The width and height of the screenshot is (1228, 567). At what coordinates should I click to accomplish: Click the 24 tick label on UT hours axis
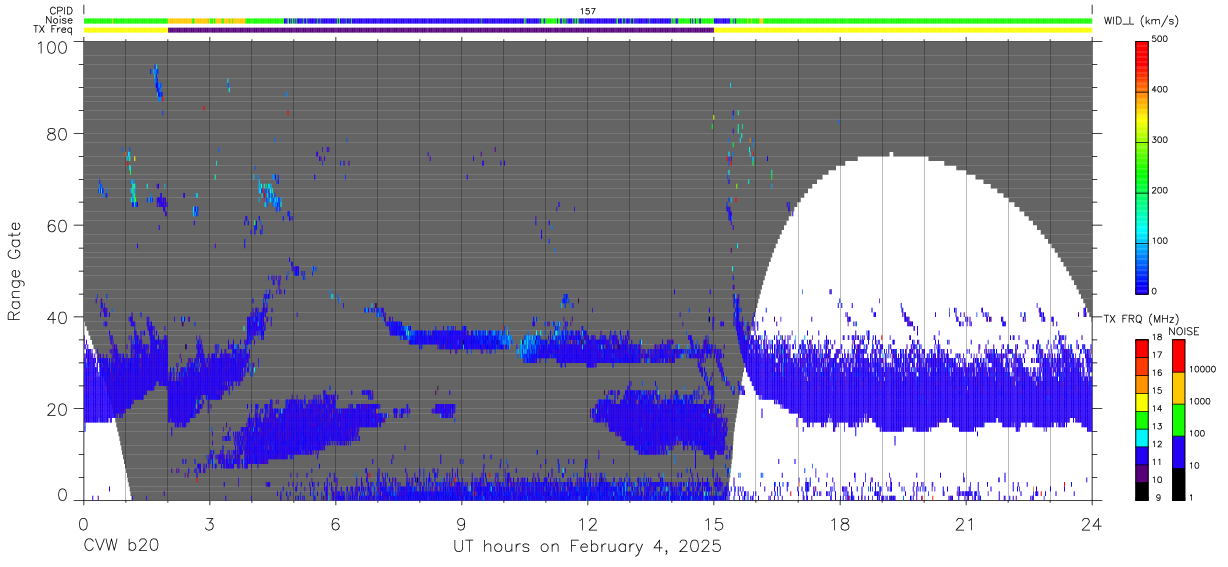coord(1092,524)
